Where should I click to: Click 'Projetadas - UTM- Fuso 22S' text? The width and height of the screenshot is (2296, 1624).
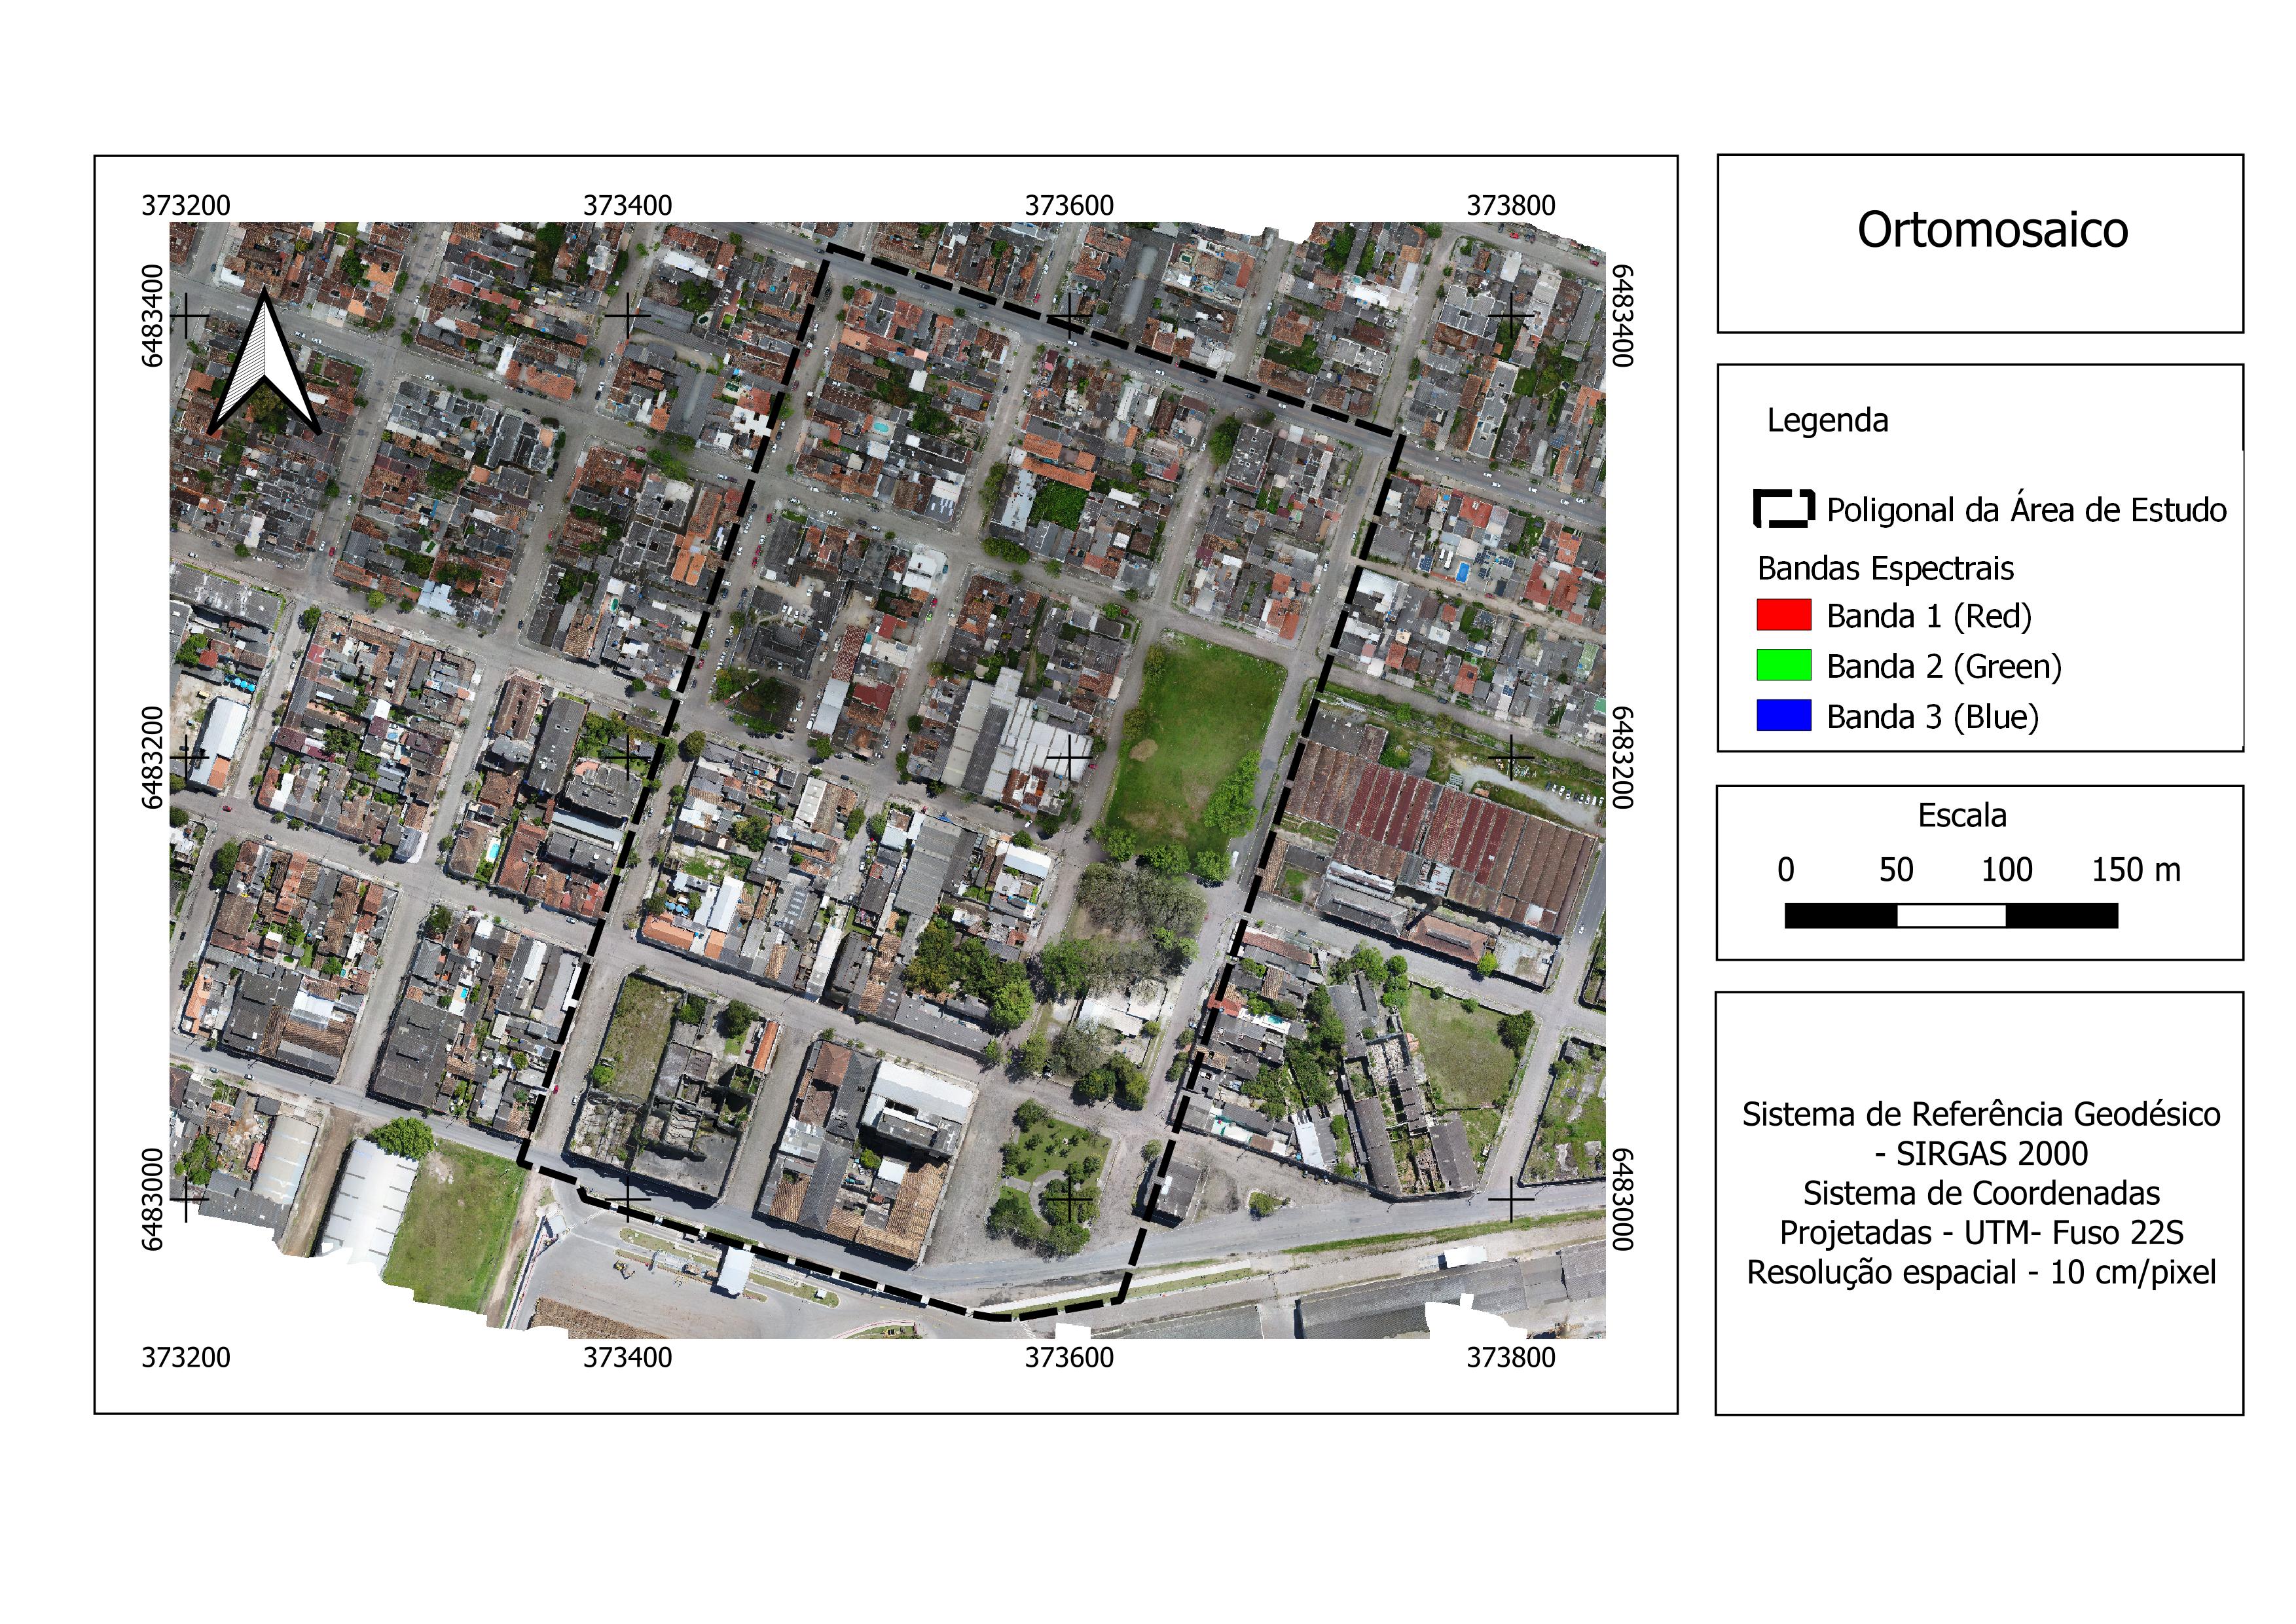pyautogui.click(x=1981, y=1232)
